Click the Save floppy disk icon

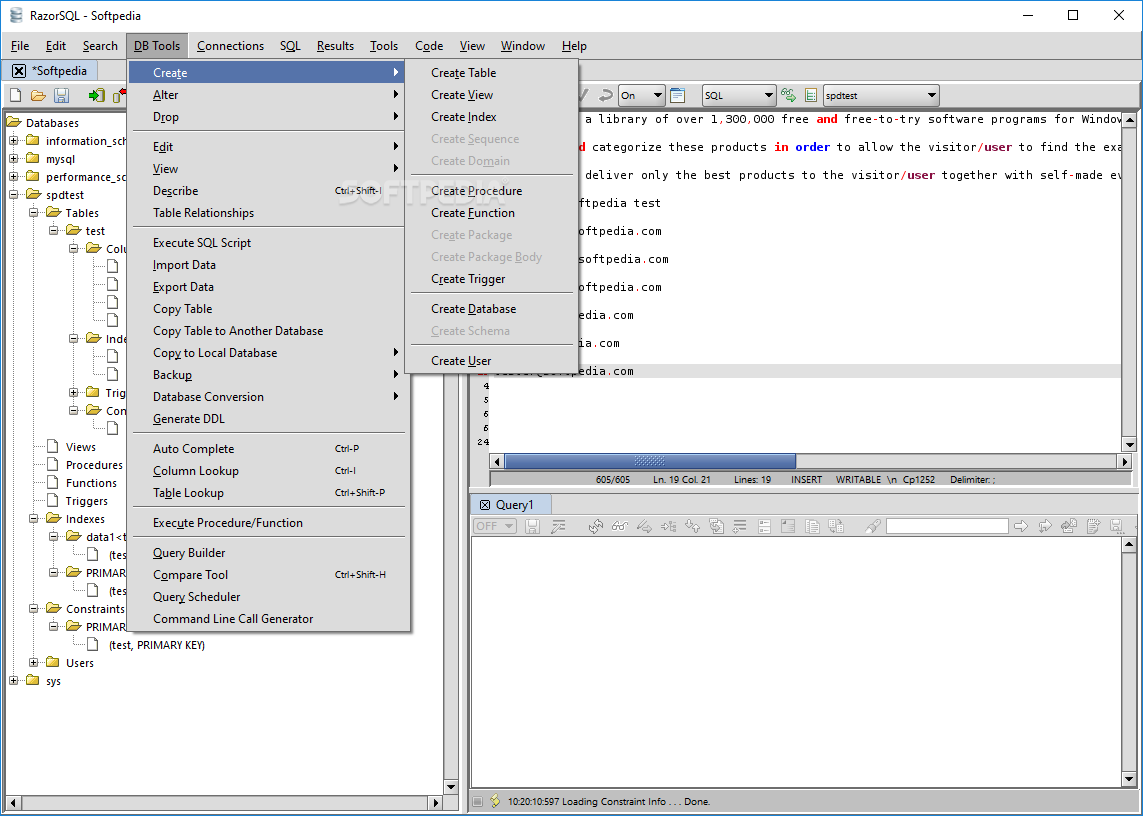pyautogui.click(x=62, y=96)
